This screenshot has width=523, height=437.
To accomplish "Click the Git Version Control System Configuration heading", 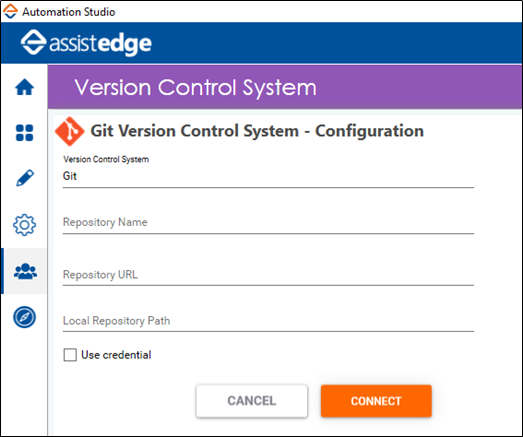I will pyautogui.click(x=257, y=131).
